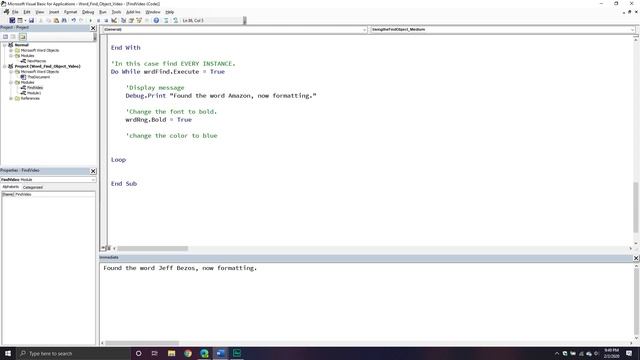Viewport: 640px width, 360px height.
Task: Open the Edit menu
Action: pos(27,12)
